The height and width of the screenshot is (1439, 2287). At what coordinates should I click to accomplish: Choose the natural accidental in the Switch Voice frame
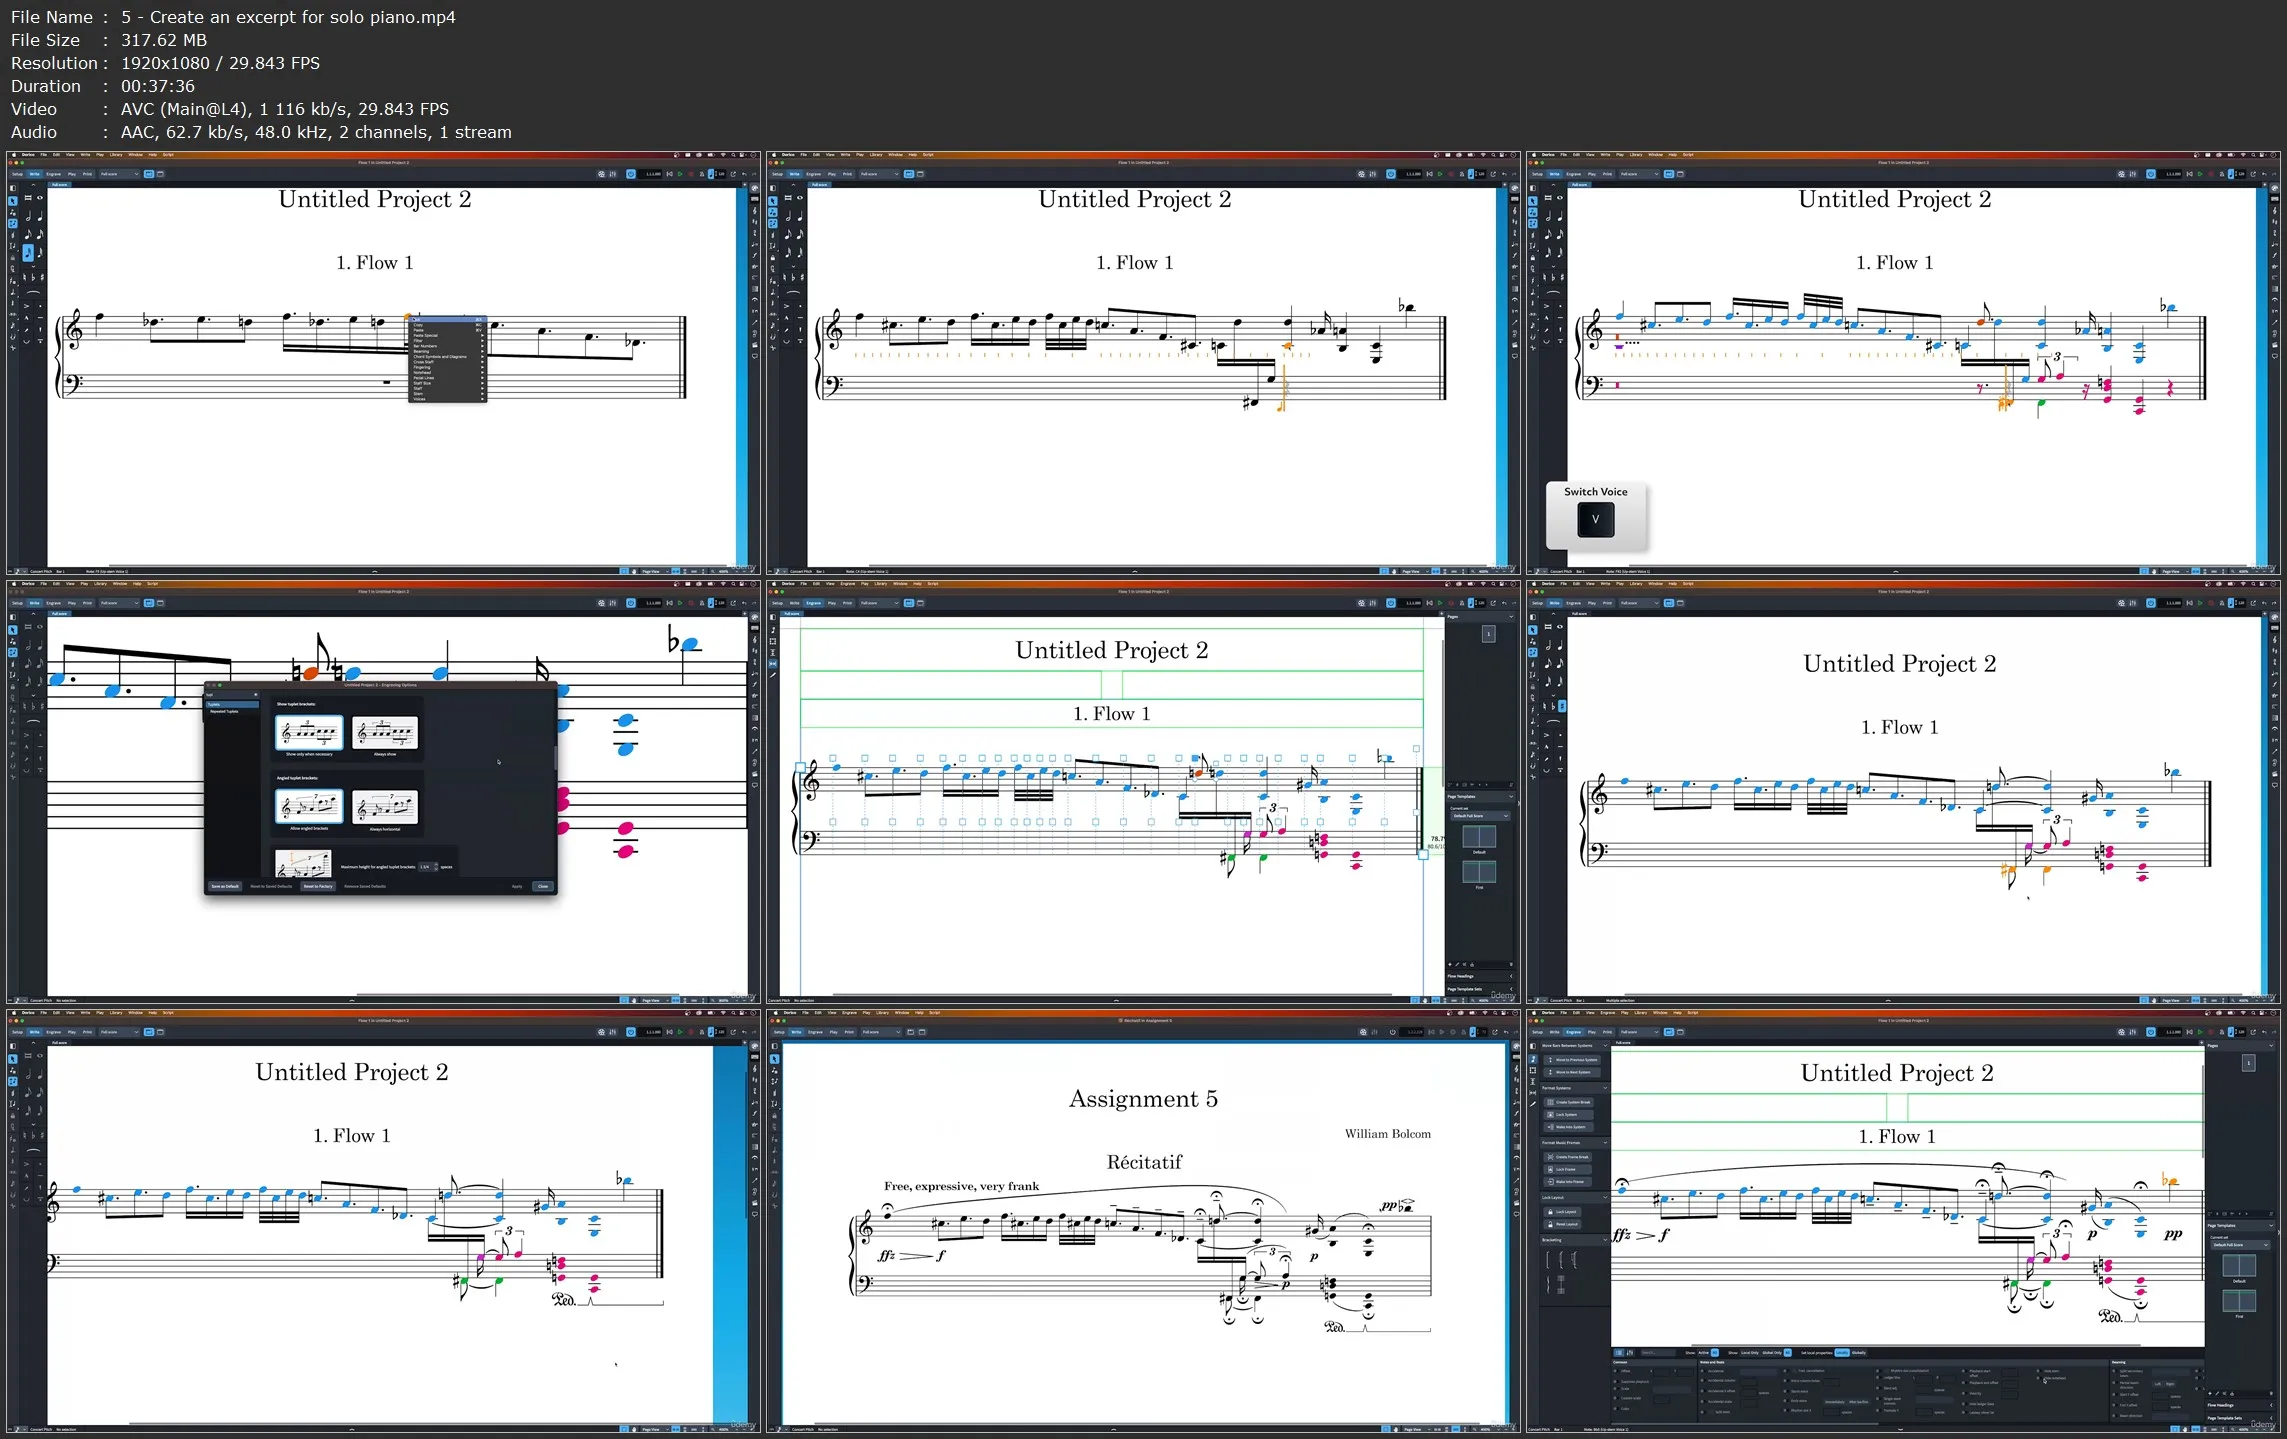[x=1544, y=278]
